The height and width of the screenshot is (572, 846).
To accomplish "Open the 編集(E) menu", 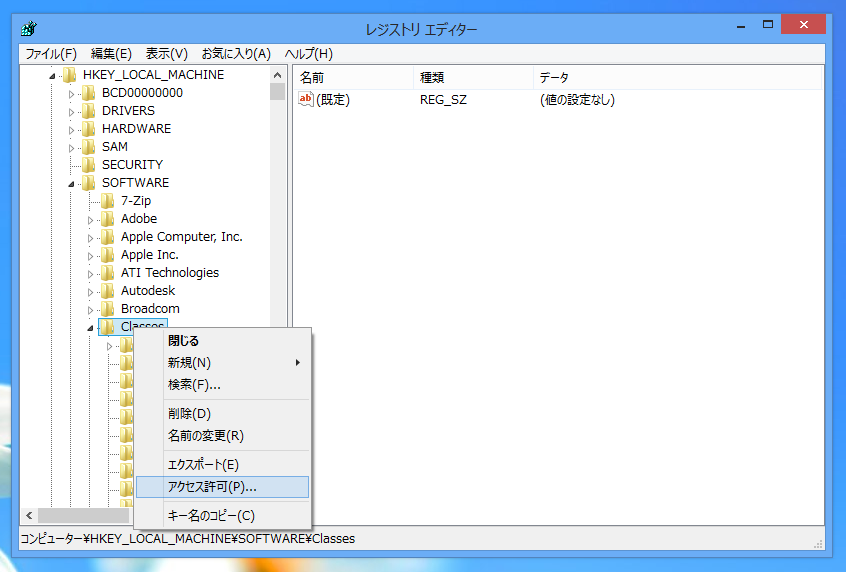I will click(x=111, y=54).
